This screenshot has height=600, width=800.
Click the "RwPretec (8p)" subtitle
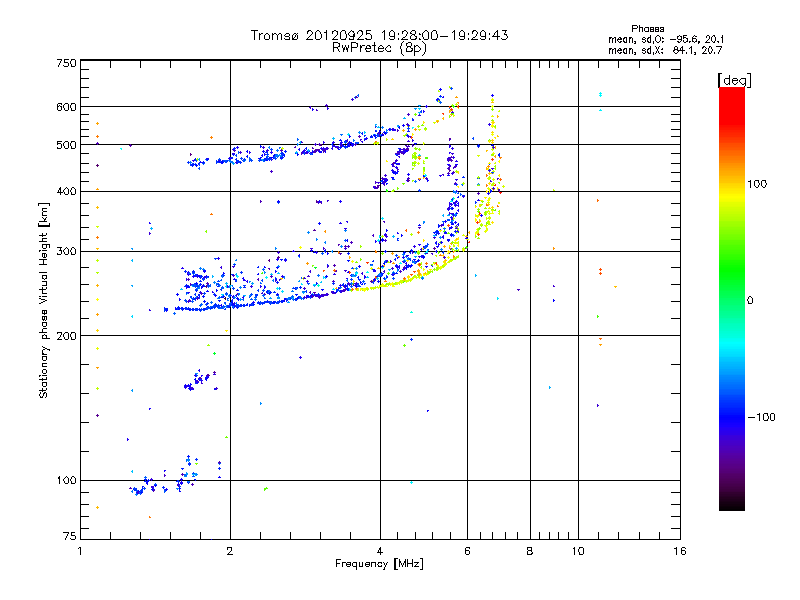coord(380,48)
